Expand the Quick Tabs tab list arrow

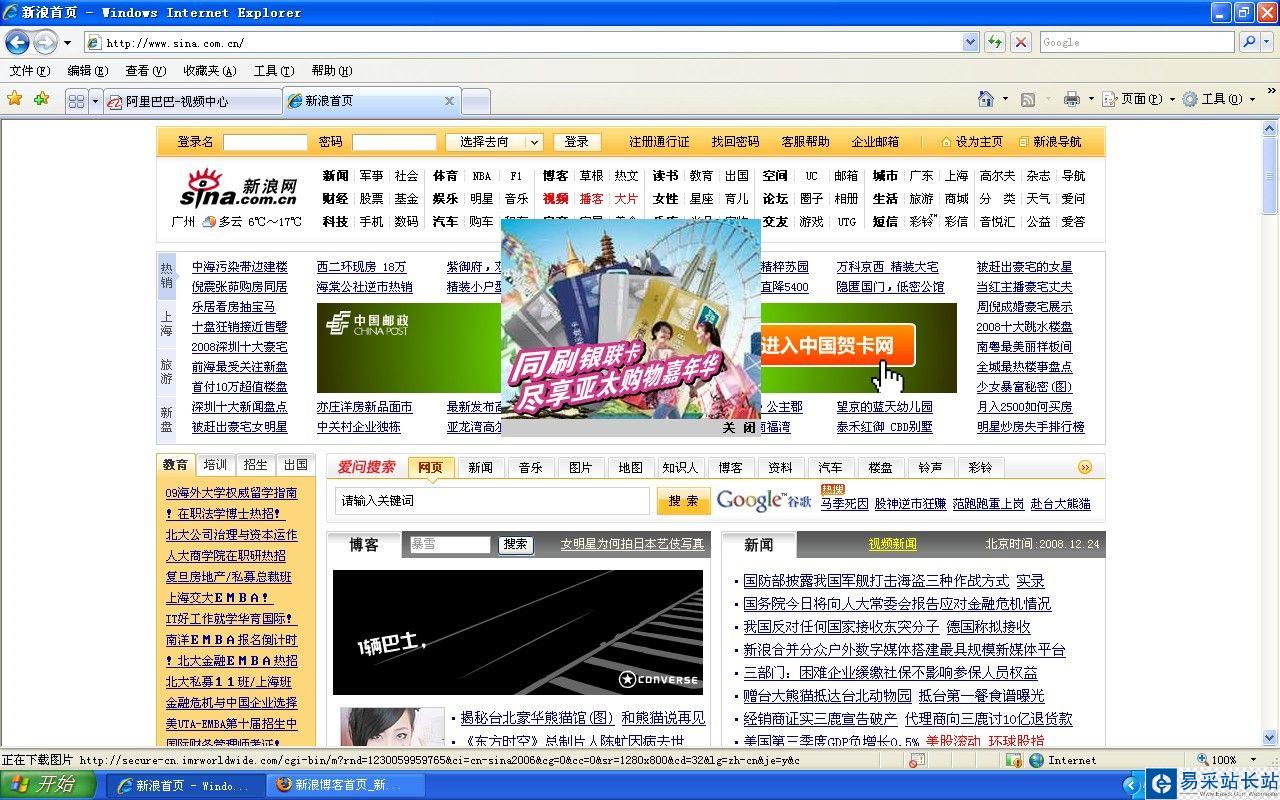coord(96,101)
